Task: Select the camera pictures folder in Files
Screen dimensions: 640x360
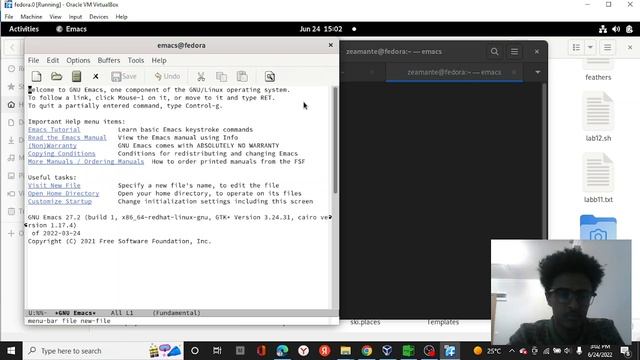Action: (x=598, y=227)
